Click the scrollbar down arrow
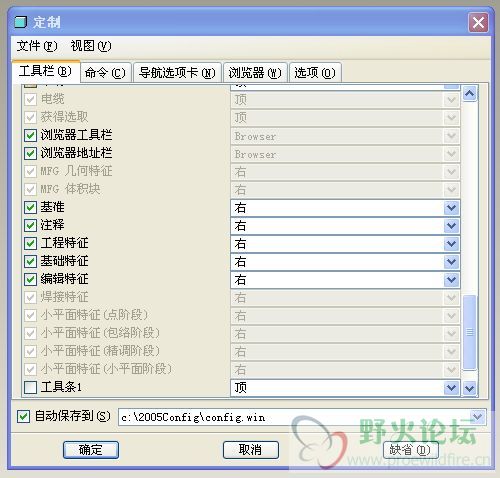The image size is (500, 478). tap(469, 388)
